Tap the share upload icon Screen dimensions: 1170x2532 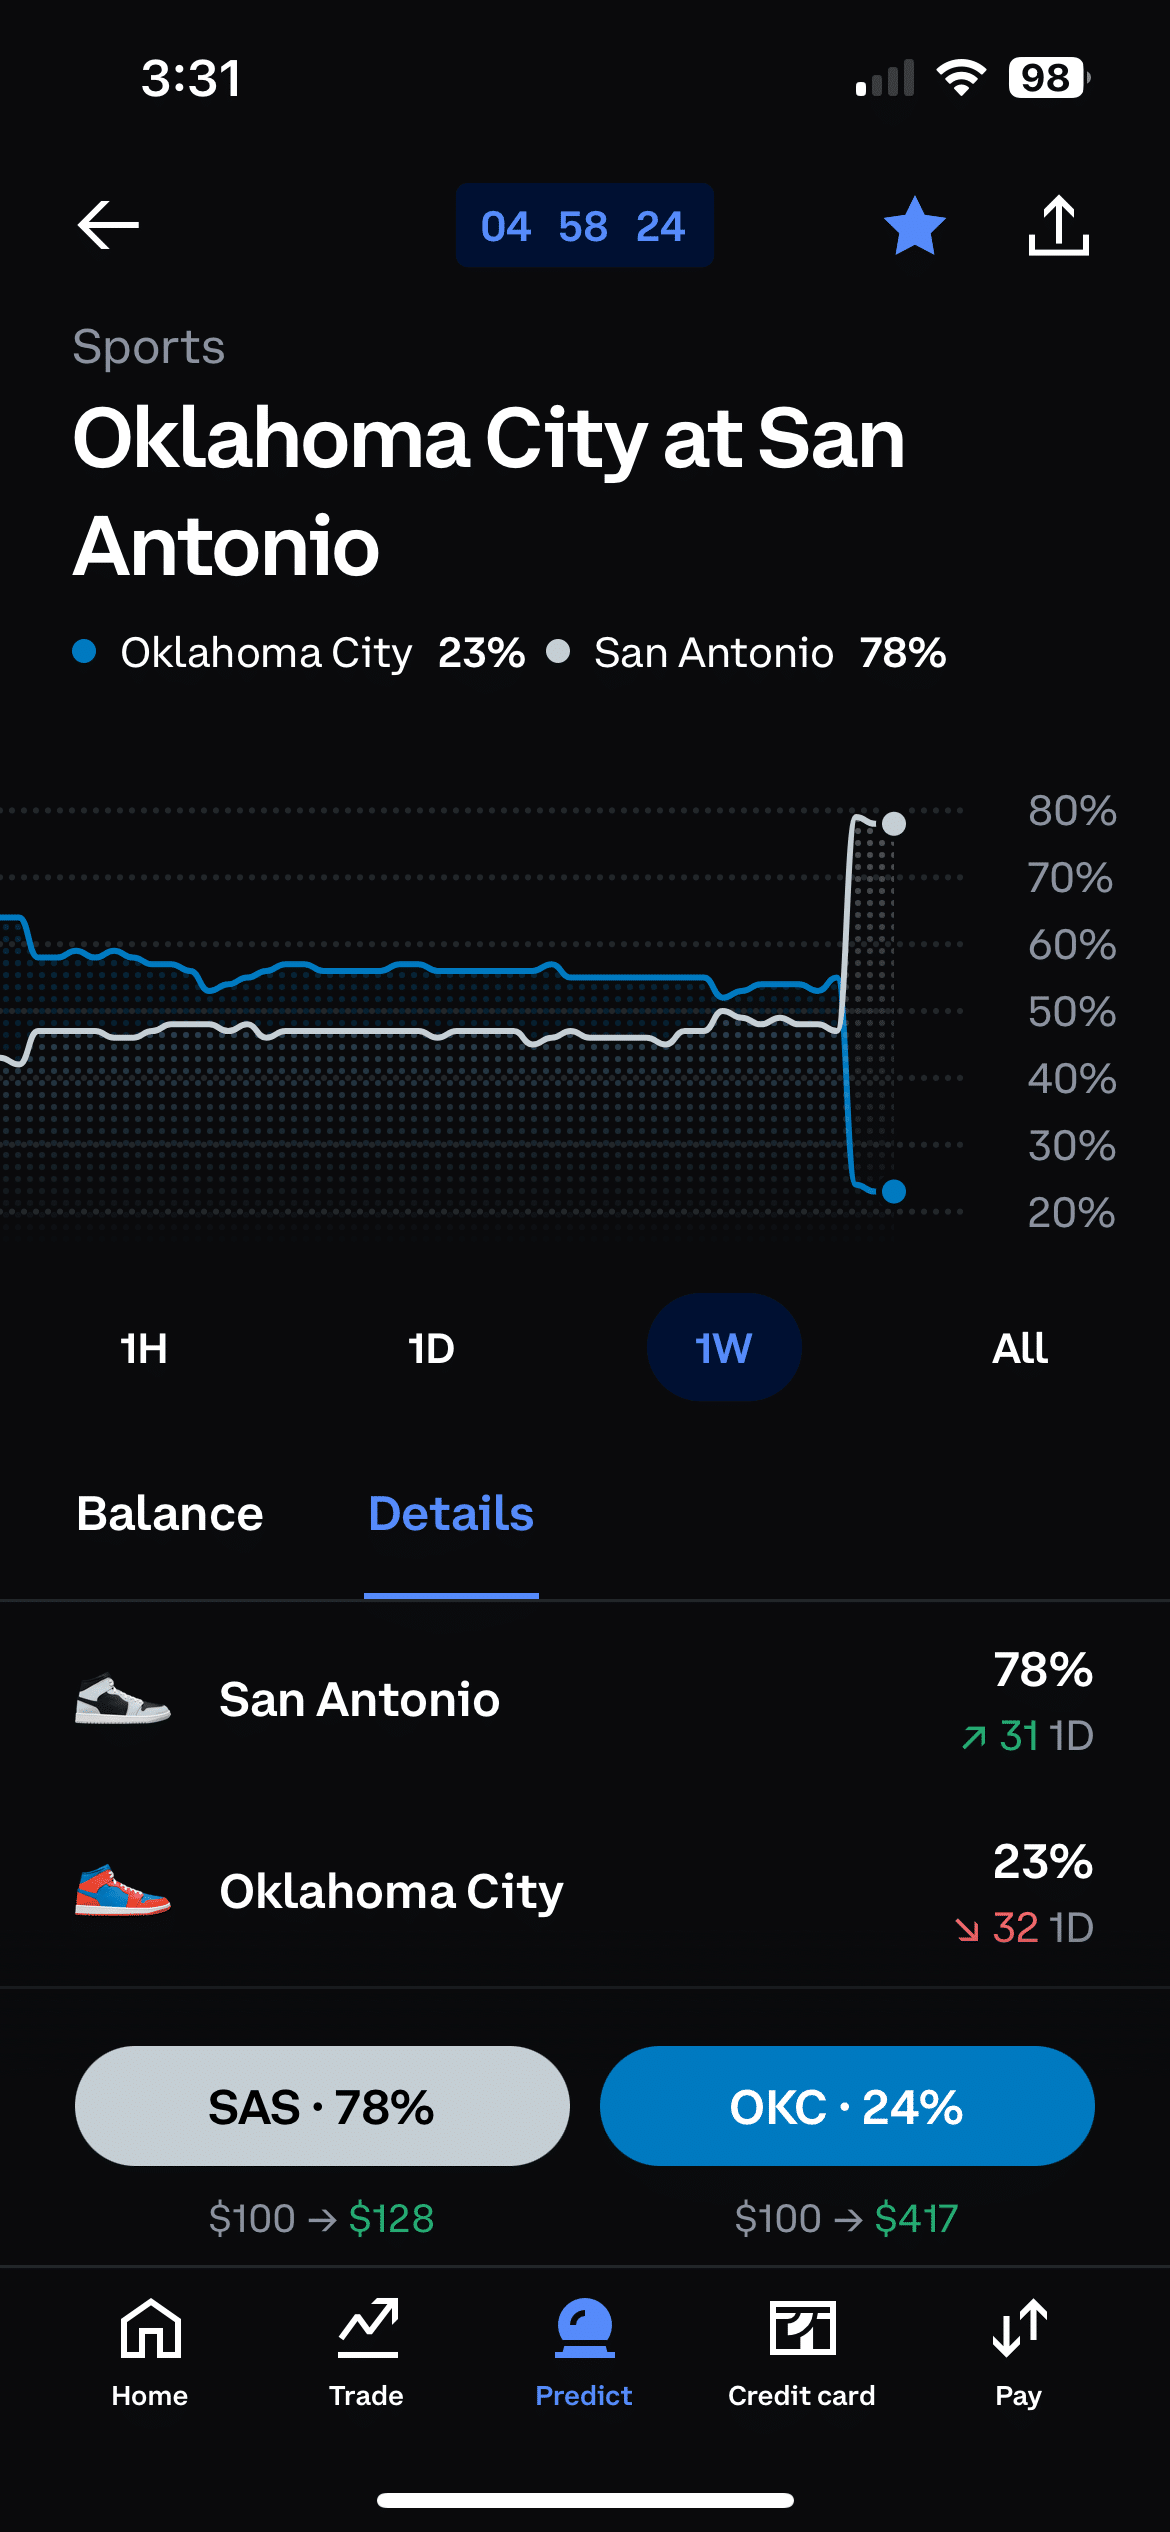(x=1058, y=226)
